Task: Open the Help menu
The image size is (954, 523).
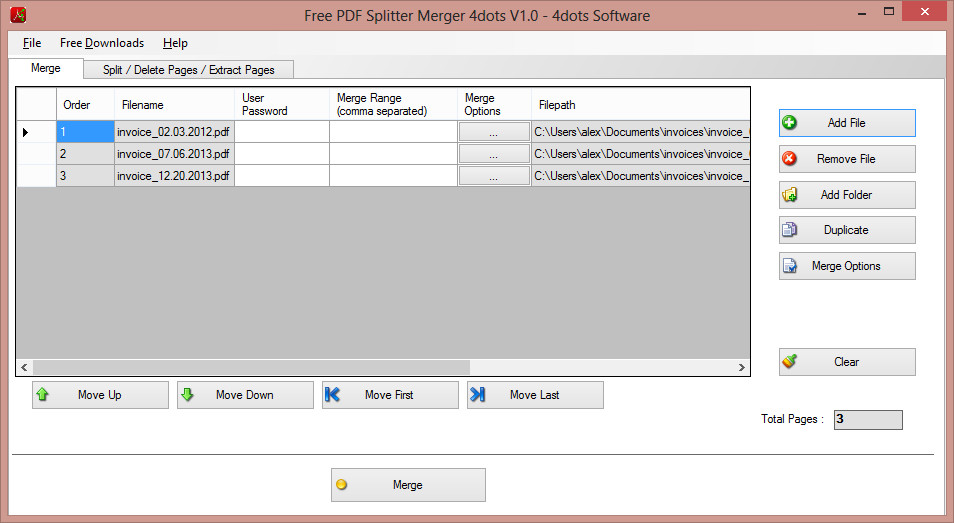Action: (x=175, y=43)
